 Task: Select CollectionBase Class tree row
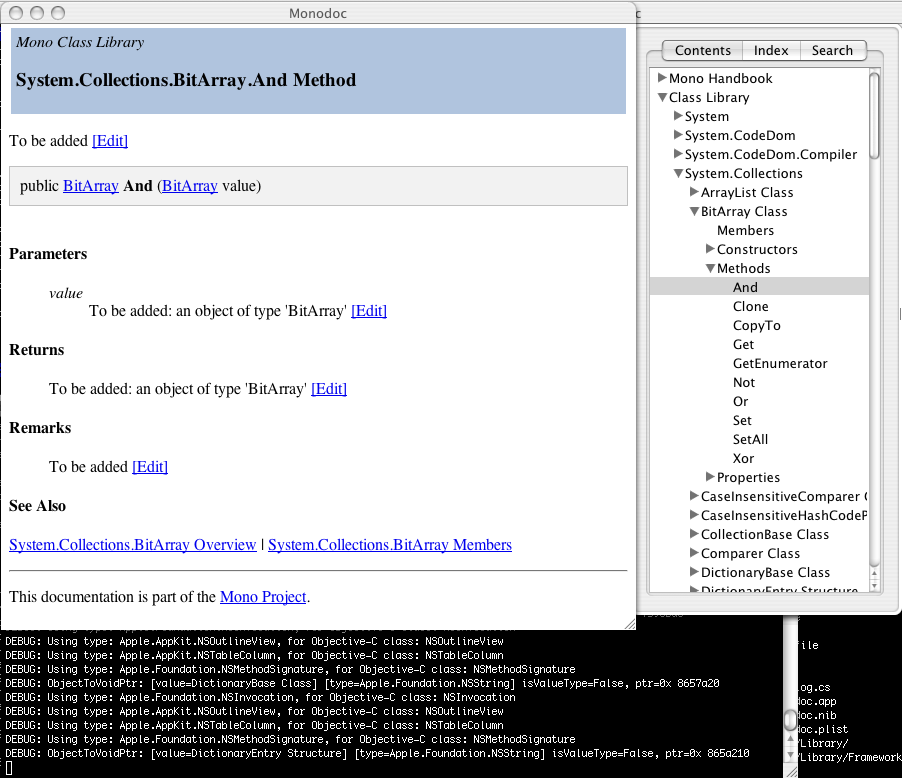tap(759, 534)
